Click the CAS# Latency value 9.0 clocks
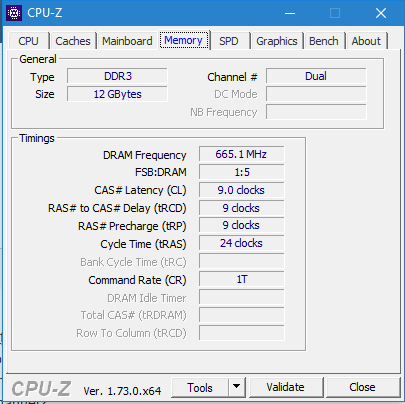 [x=242, y=190]
